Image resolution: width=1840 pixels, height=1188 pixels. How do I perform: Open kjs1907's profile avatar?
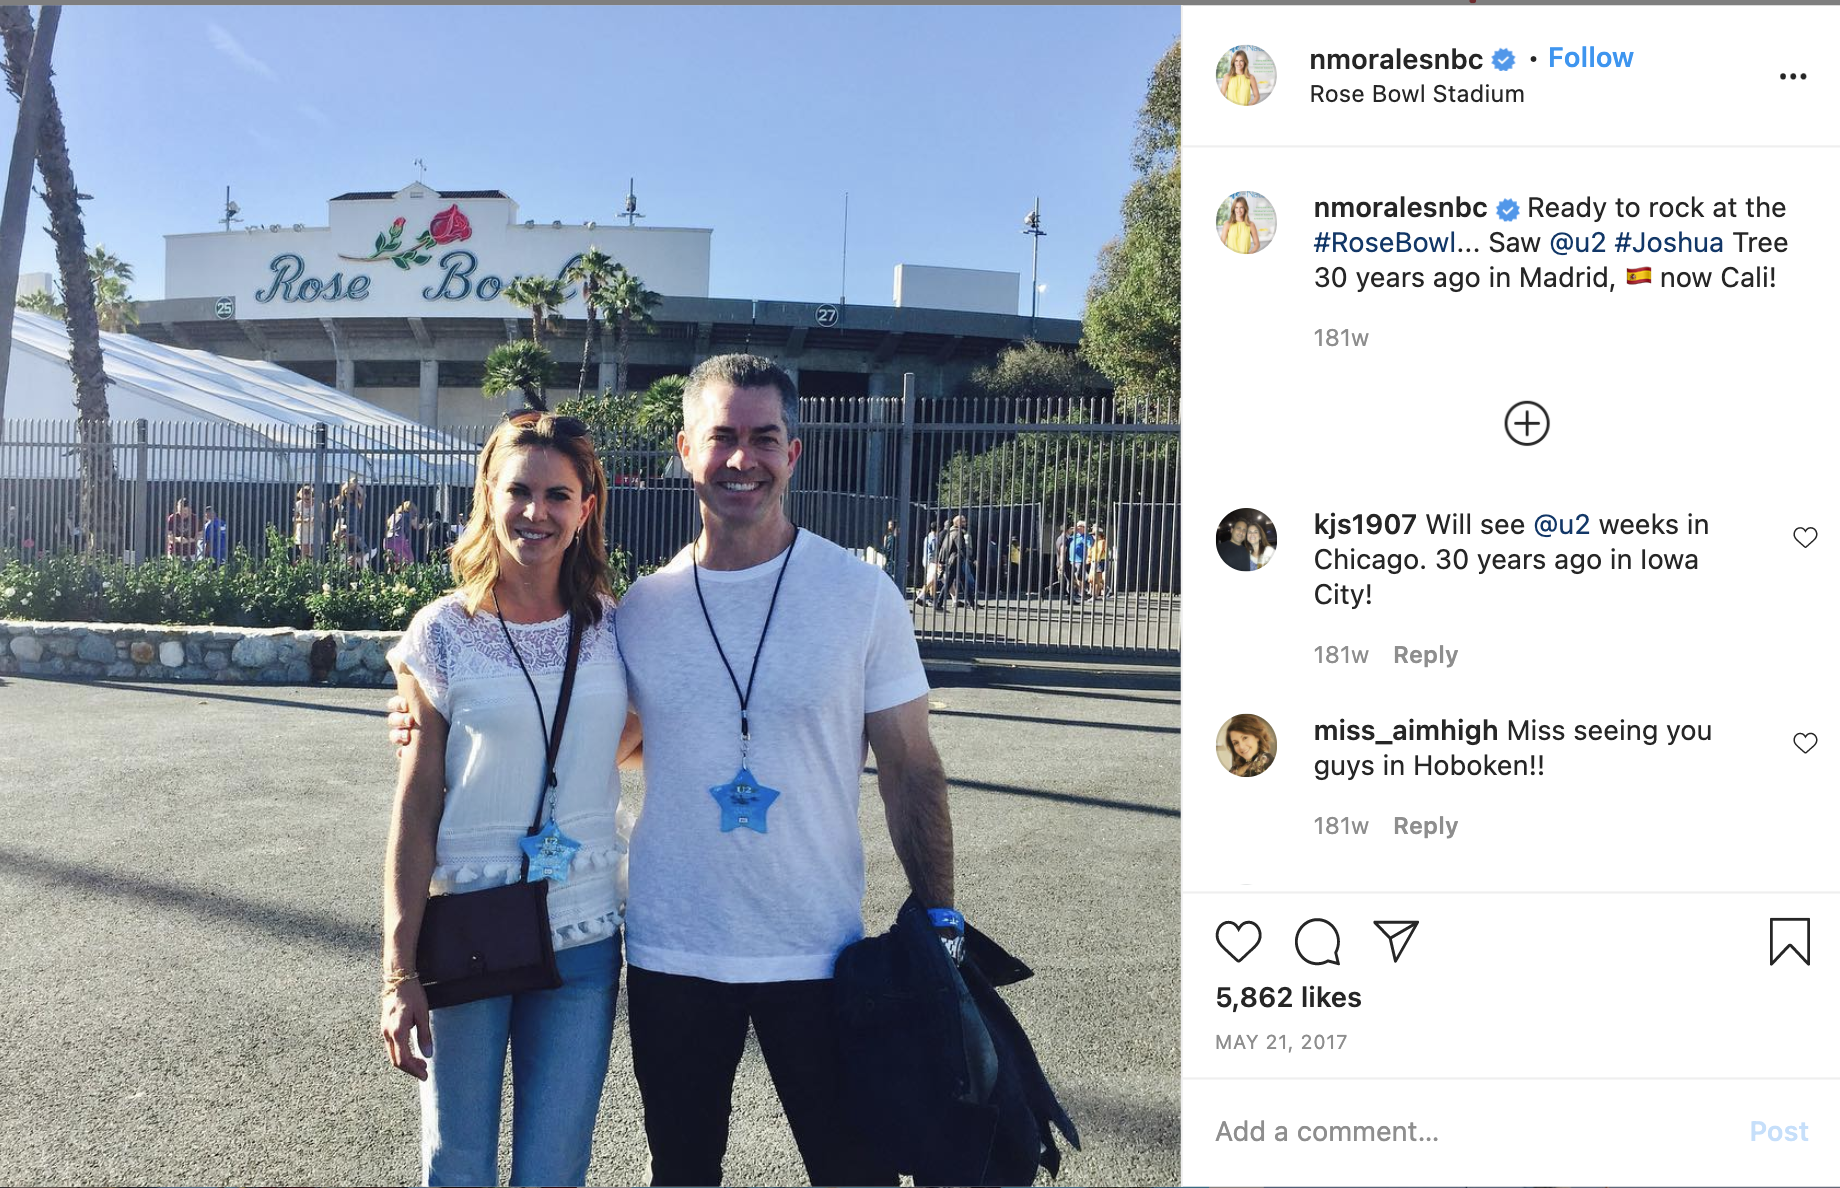click(x=1246, y=540)
